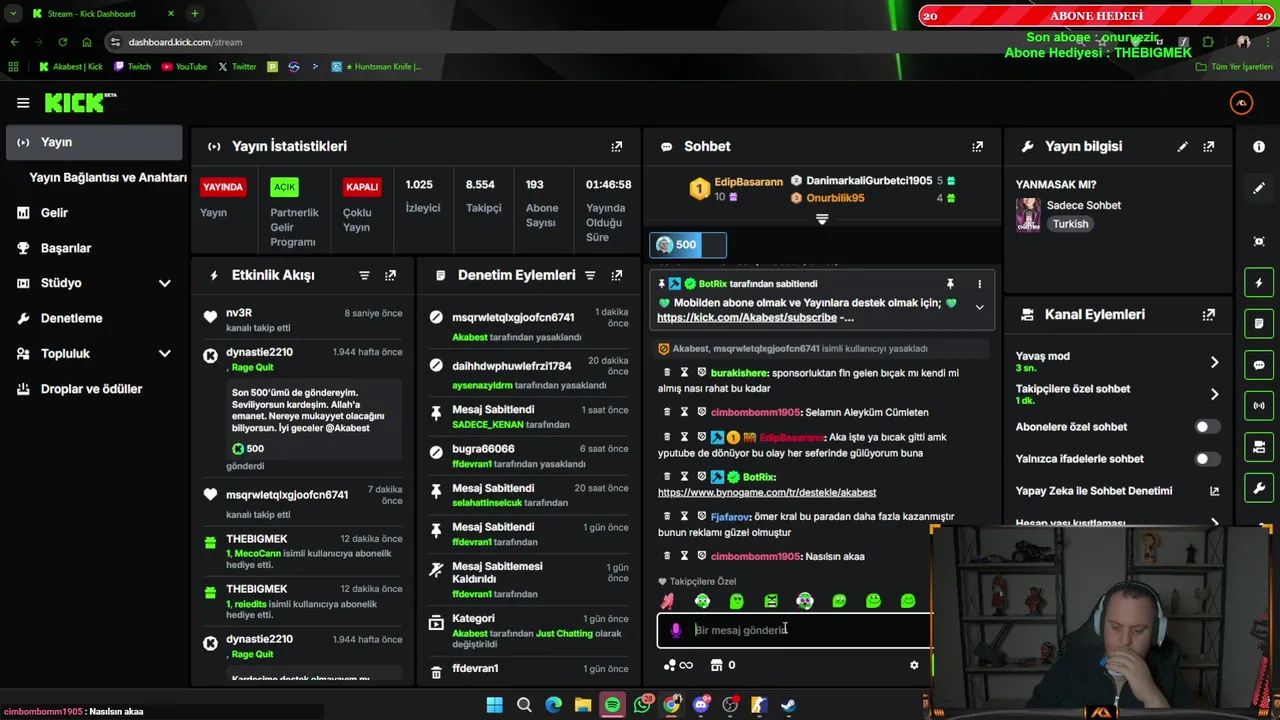This screenshot has height=720, width=1280.
Task: Open three-dot menu on pinned BotRix message
Action: pyautogui.click(x=979, y=284)
